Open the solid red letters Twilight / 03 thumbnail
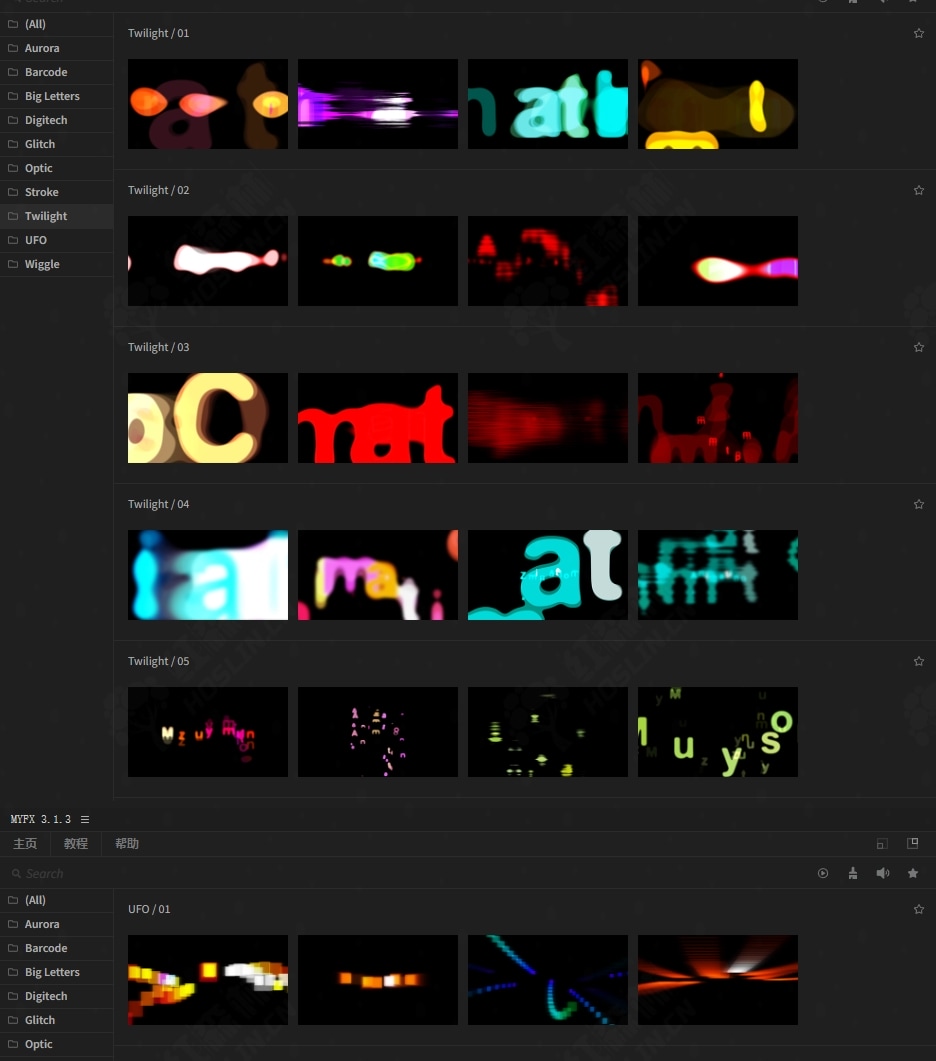Image resolution: width=936 pixels, height=1061 pixels. pyautogui.click(x=378, y=417)
